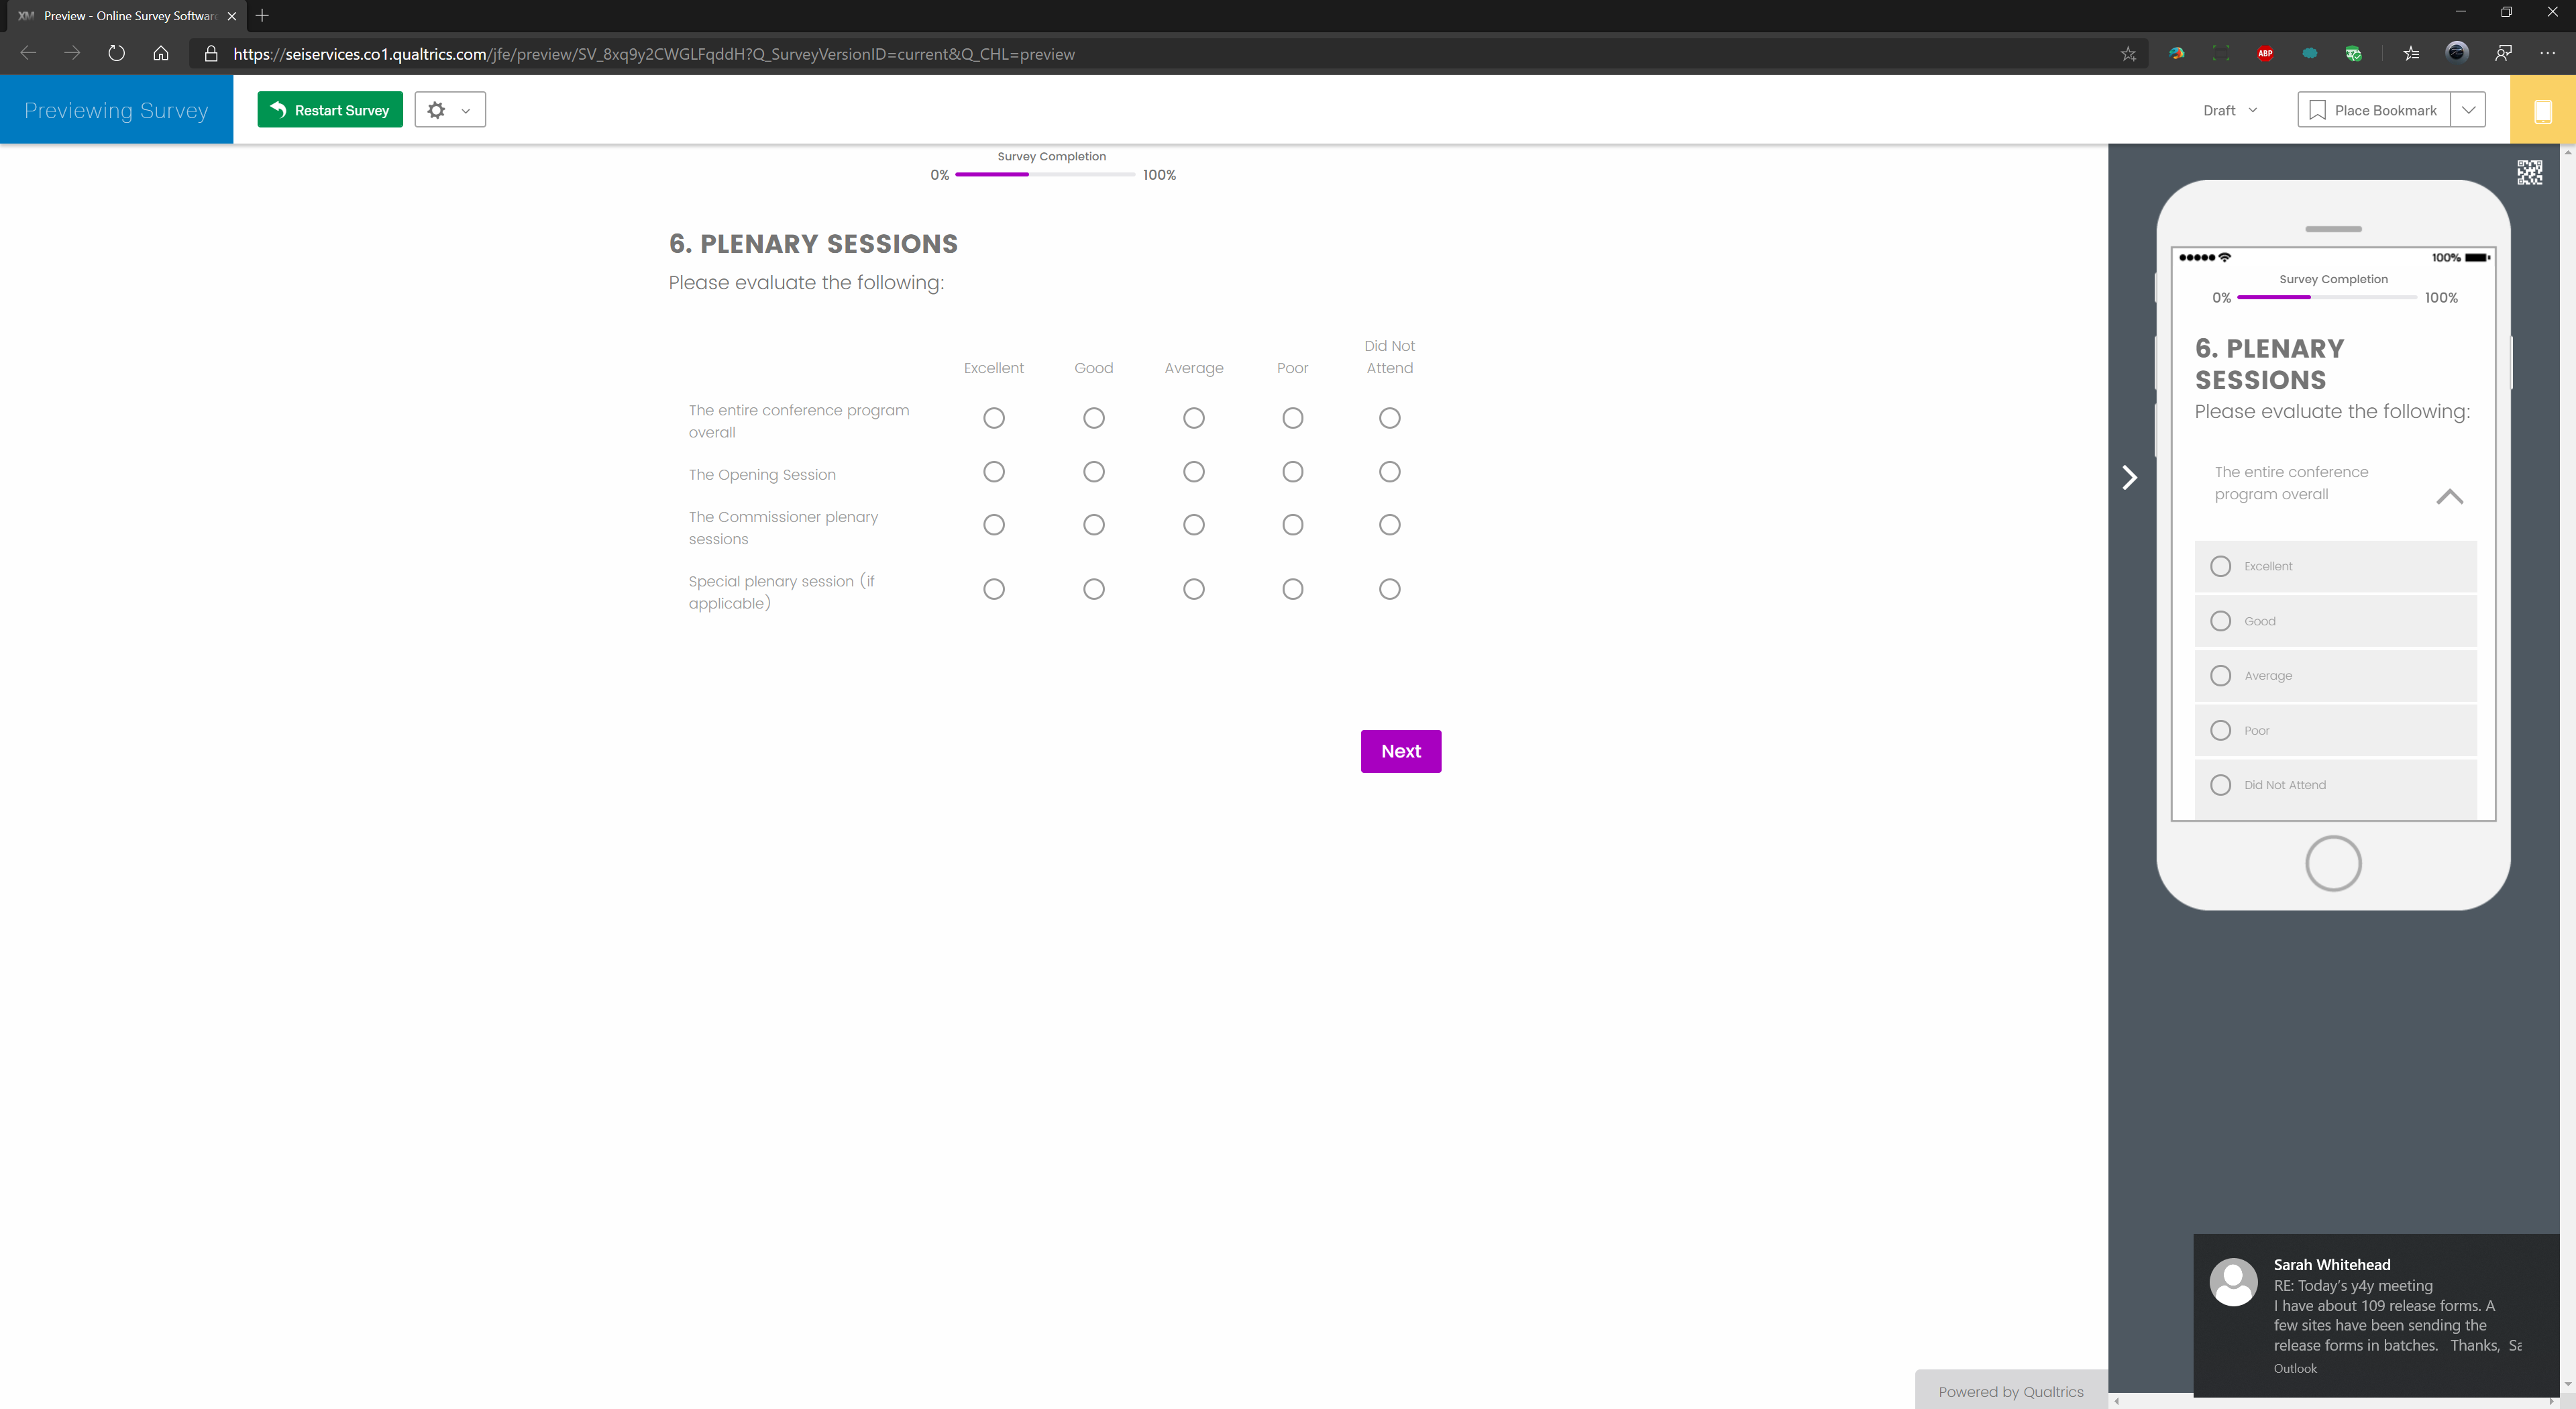Expand the Place Bookmark dropdown arrow
The image size is (2576, 1409).
[2468, 110]
